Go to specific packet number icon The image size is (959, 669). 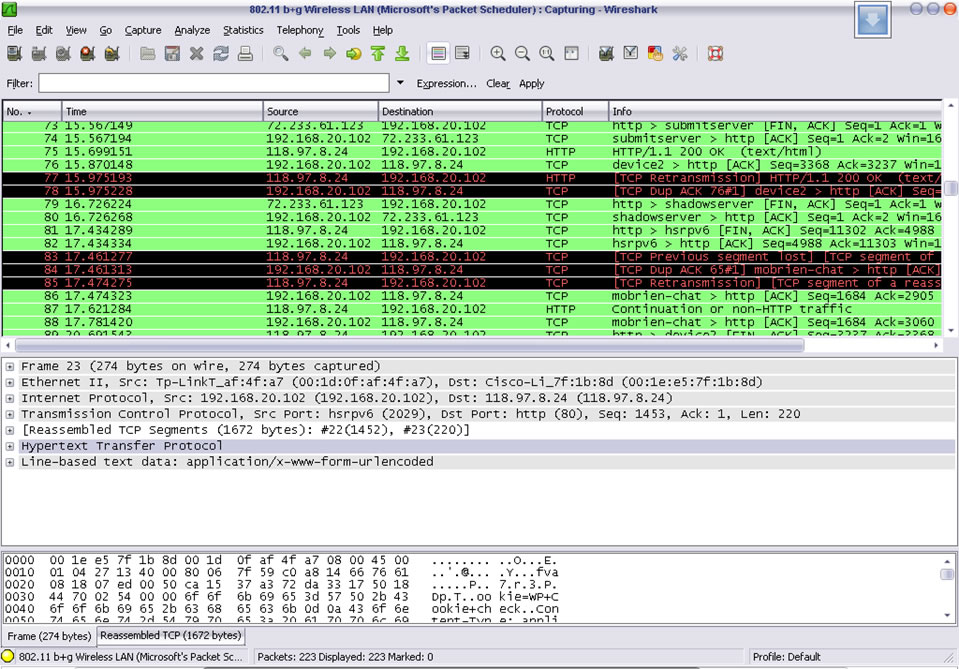[354, 54]
